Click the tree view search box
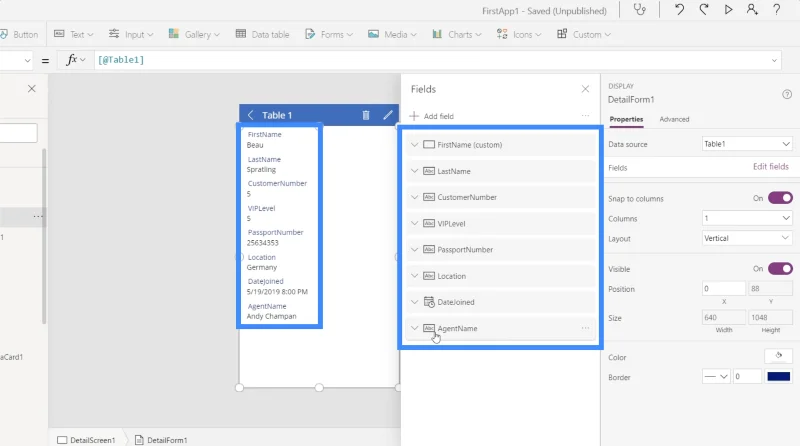The height and width of the screenshot is (446, 800). 18,133
